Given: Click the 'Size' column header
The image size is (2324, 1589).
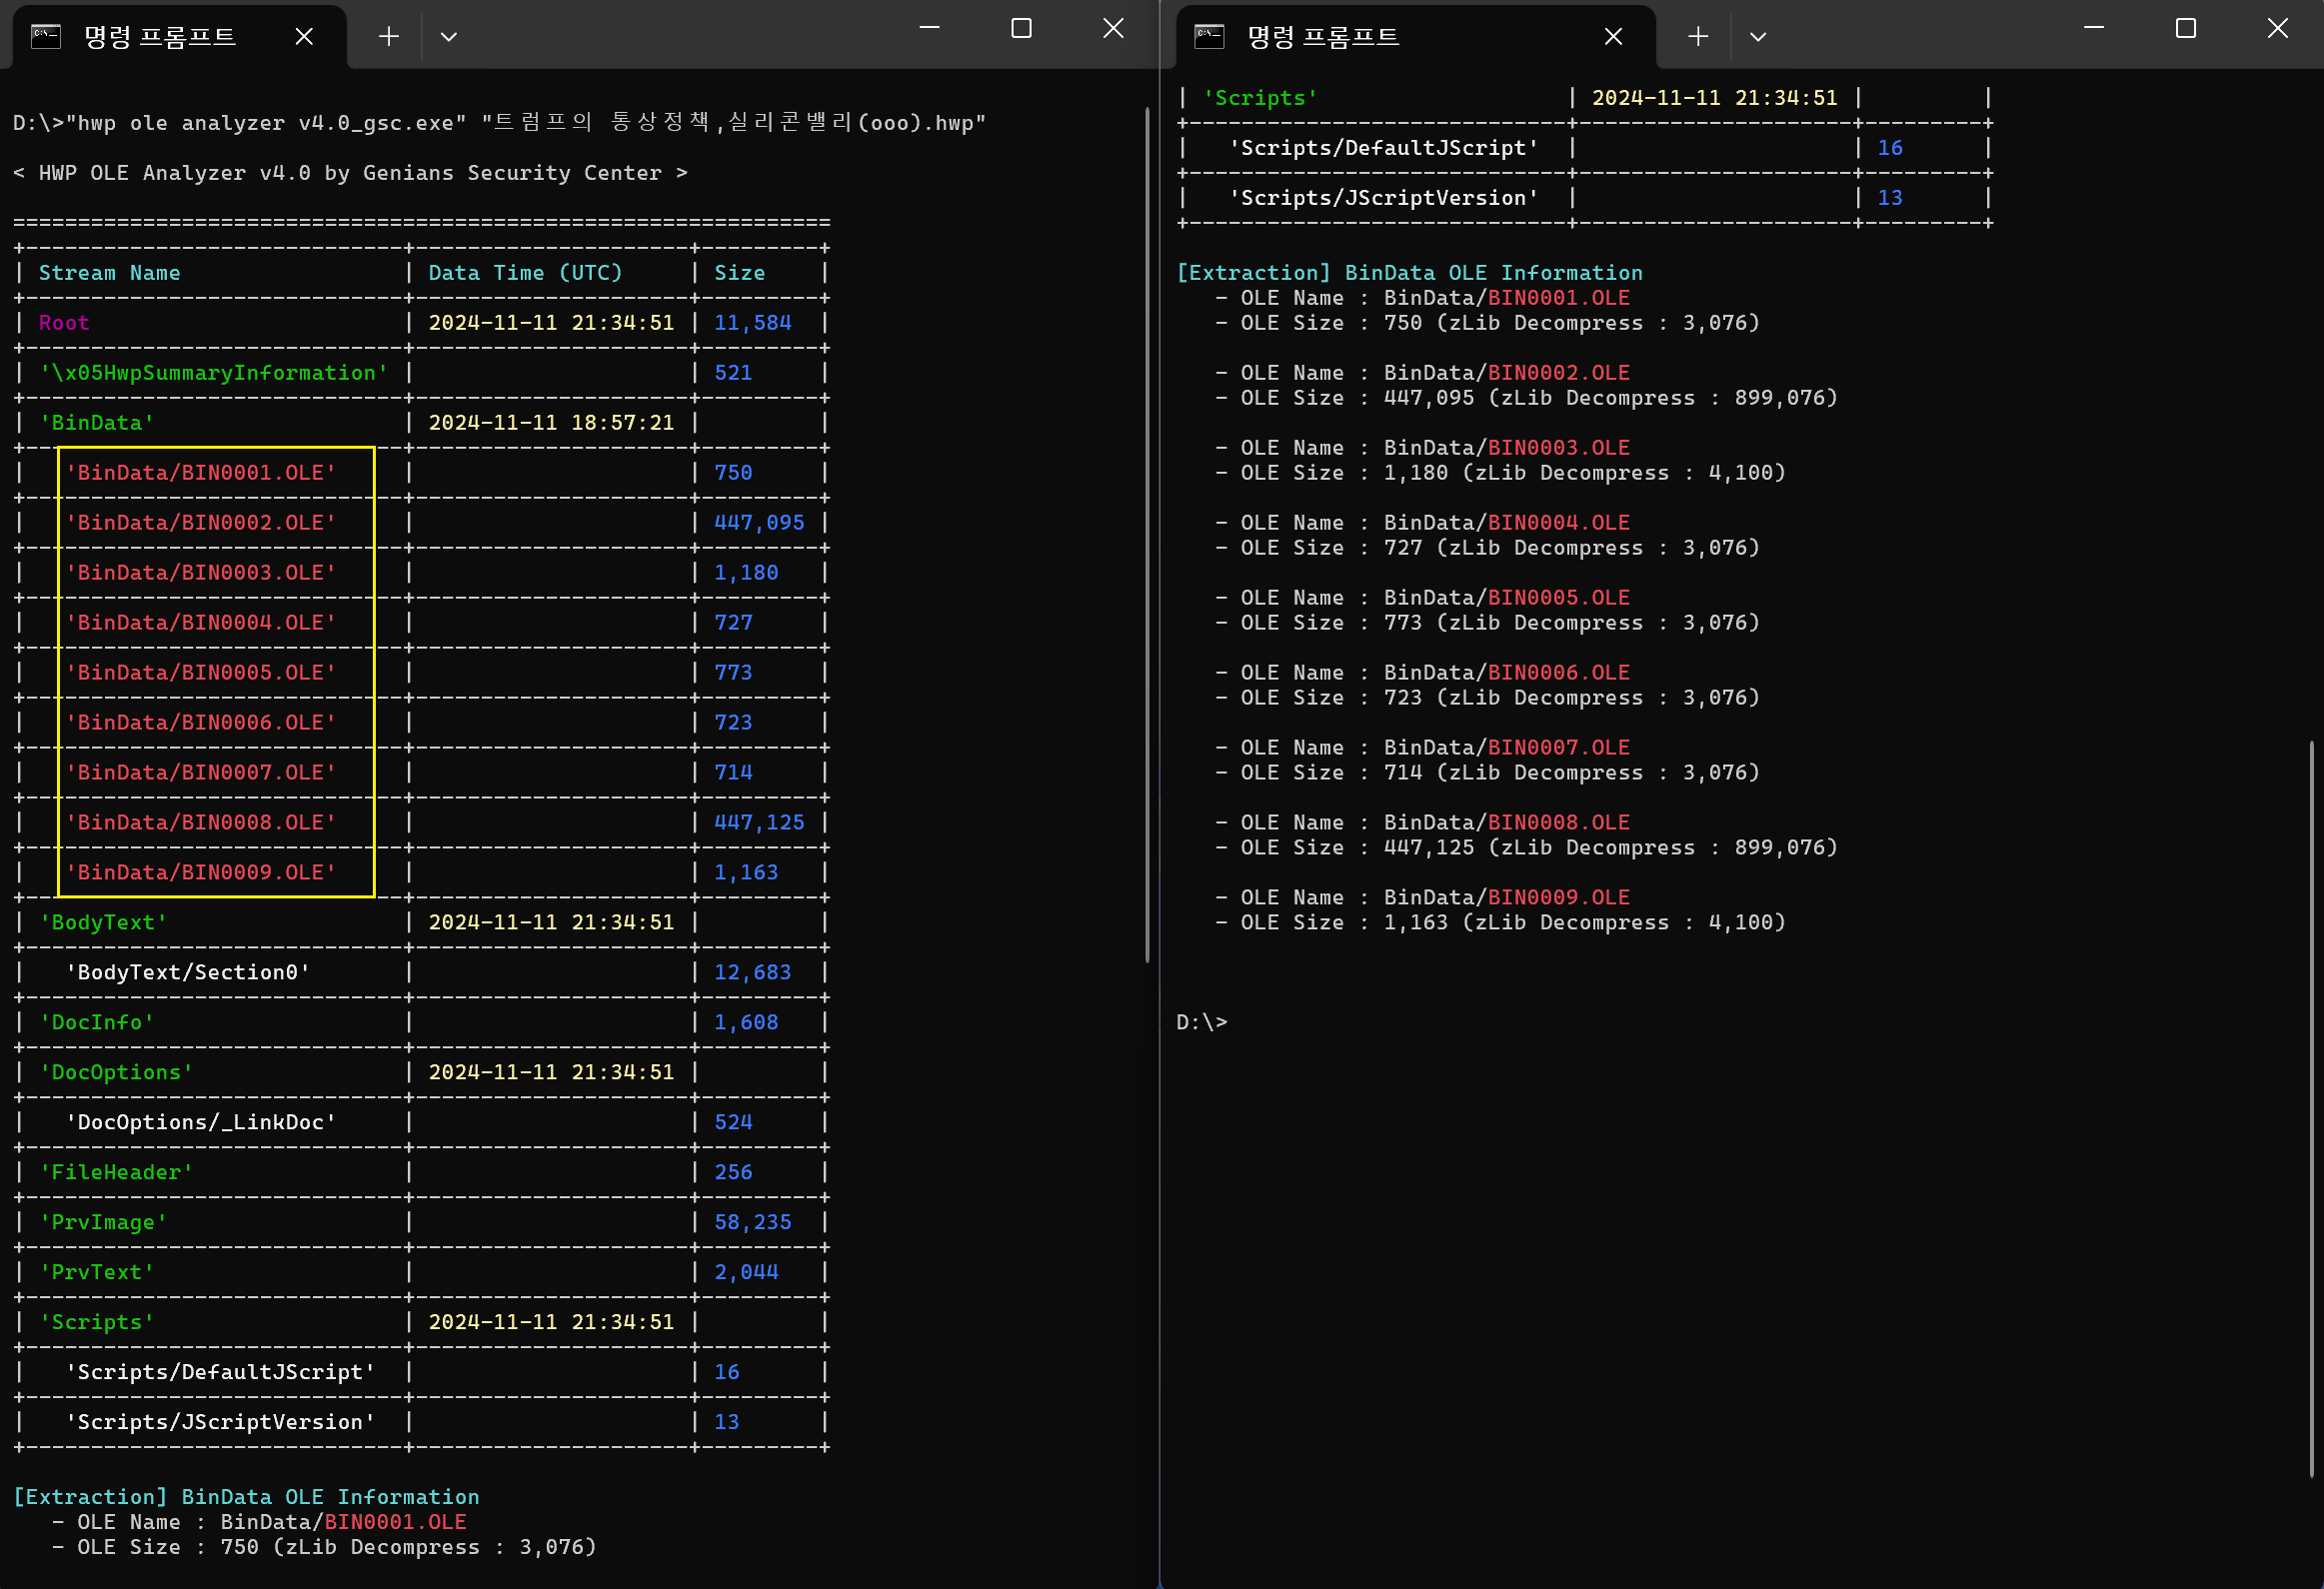Looking at the screenshot, I should [x=739, y=273].
